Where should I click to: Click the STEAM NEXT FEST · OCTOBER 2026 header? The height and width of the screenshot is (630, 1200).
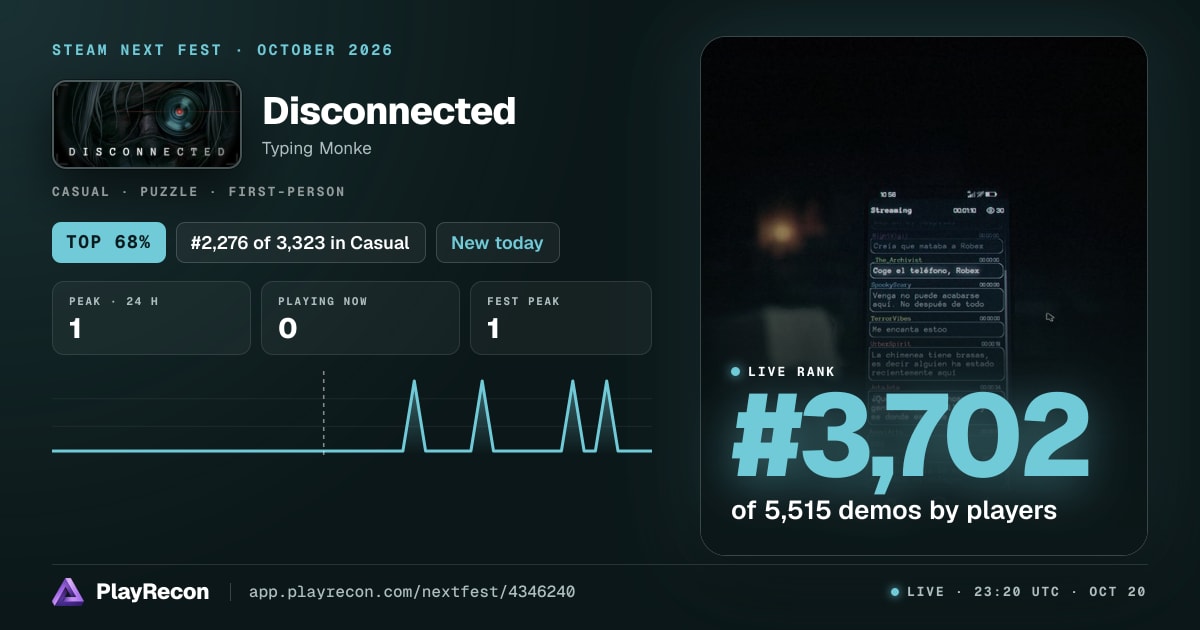[223, 50]
